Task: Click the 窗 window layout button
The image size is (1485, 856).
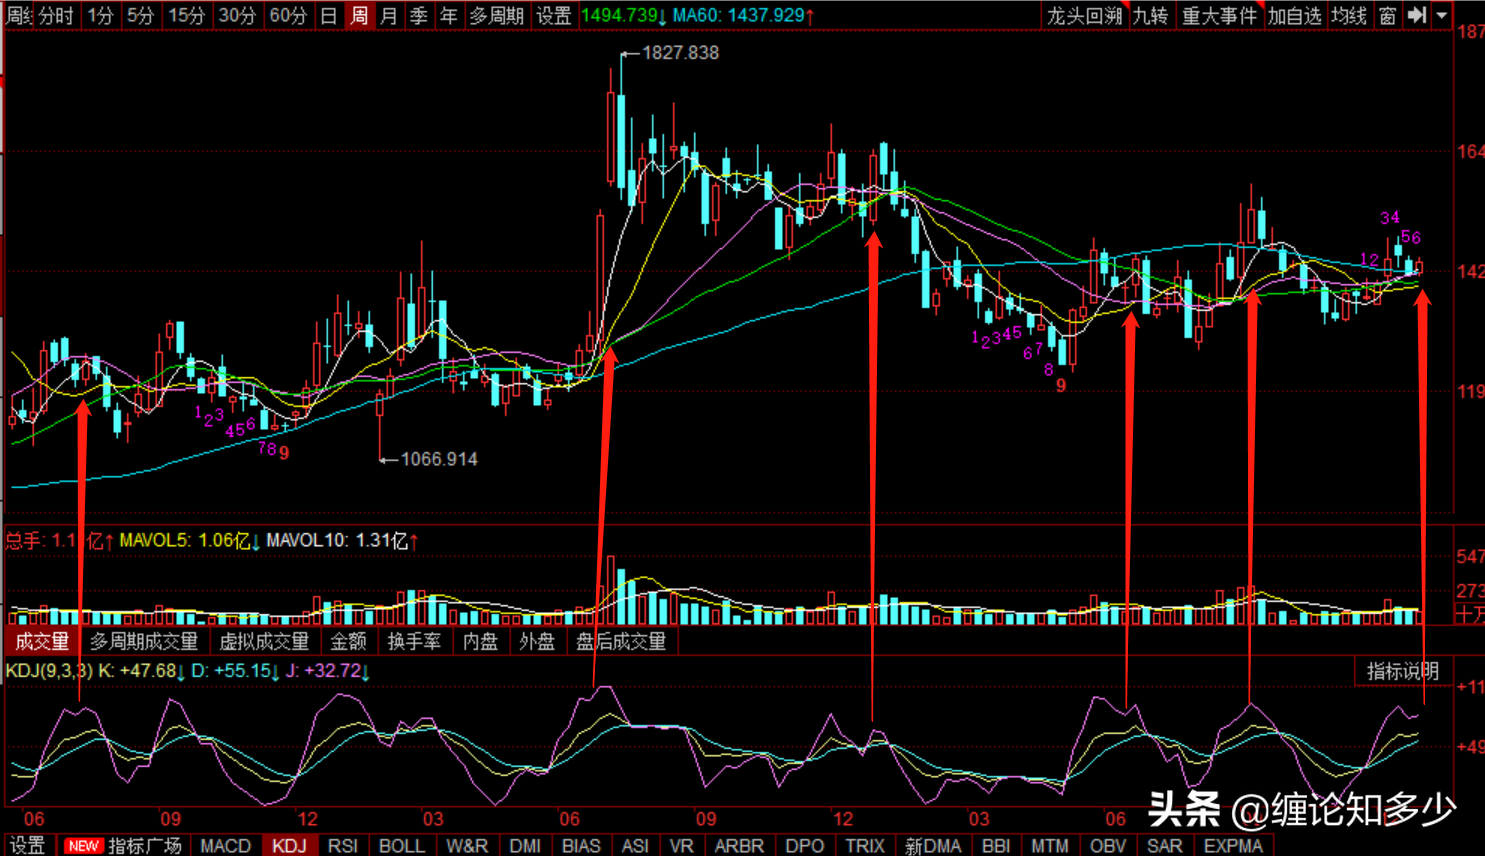Action: [x=1388, y=15]
